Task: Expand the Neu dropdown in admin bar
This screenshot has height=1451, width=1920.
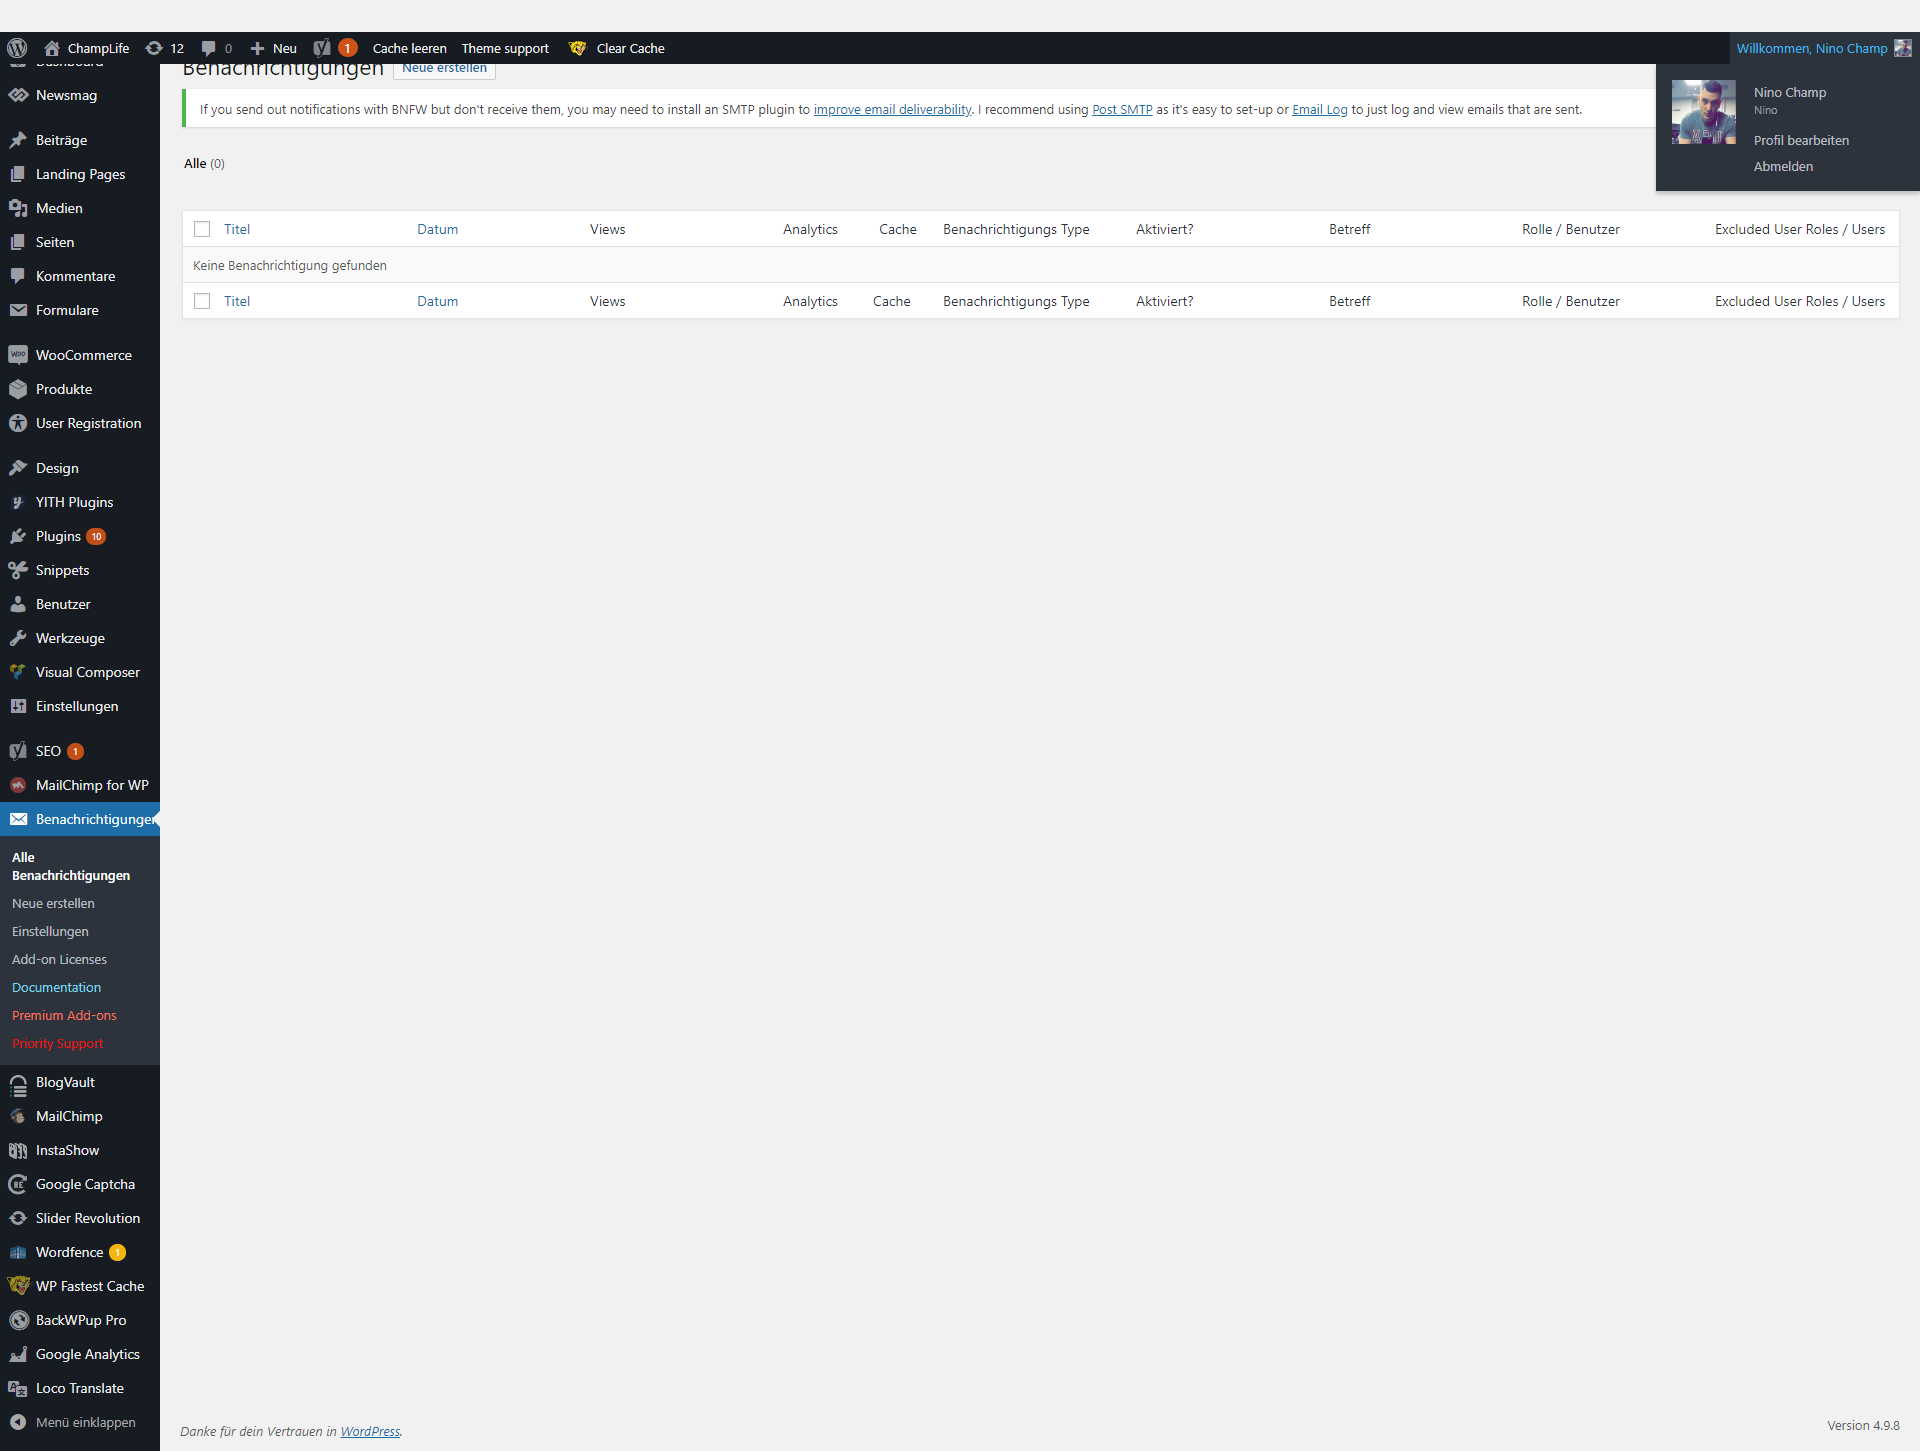Action: pyautogui.click(x=274, y=48)
